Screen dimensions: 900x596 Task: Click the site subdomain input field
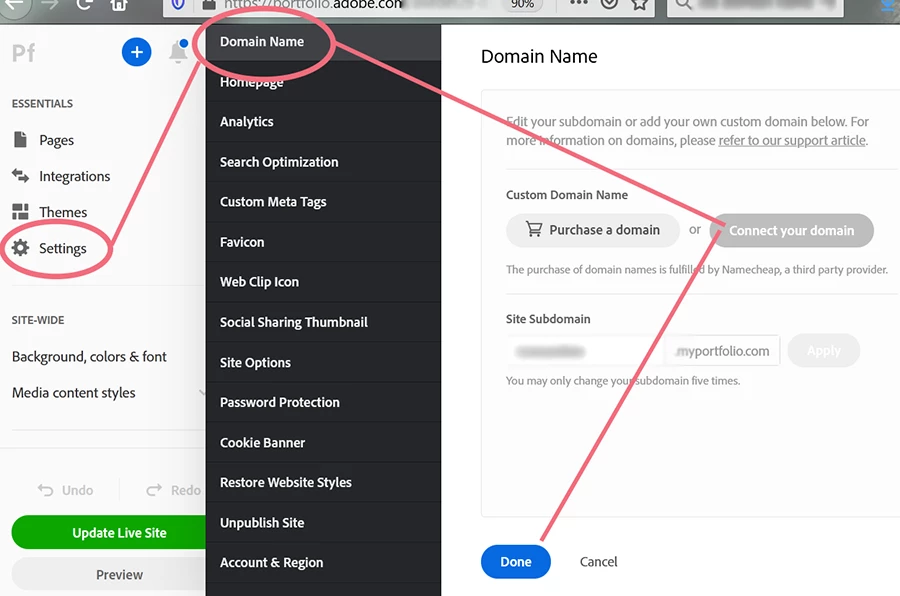point(584,351)
